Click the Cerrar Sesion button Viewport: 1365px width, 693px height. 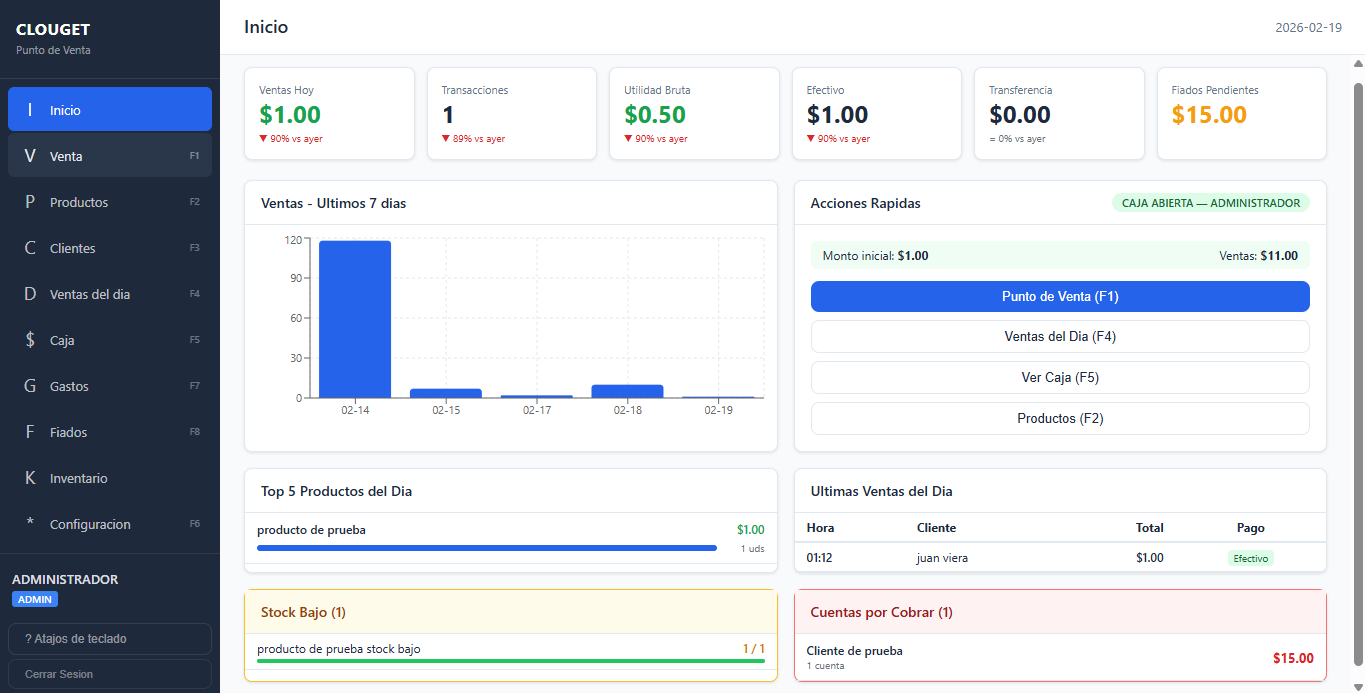pyautogui.click(x=110, y=674)
